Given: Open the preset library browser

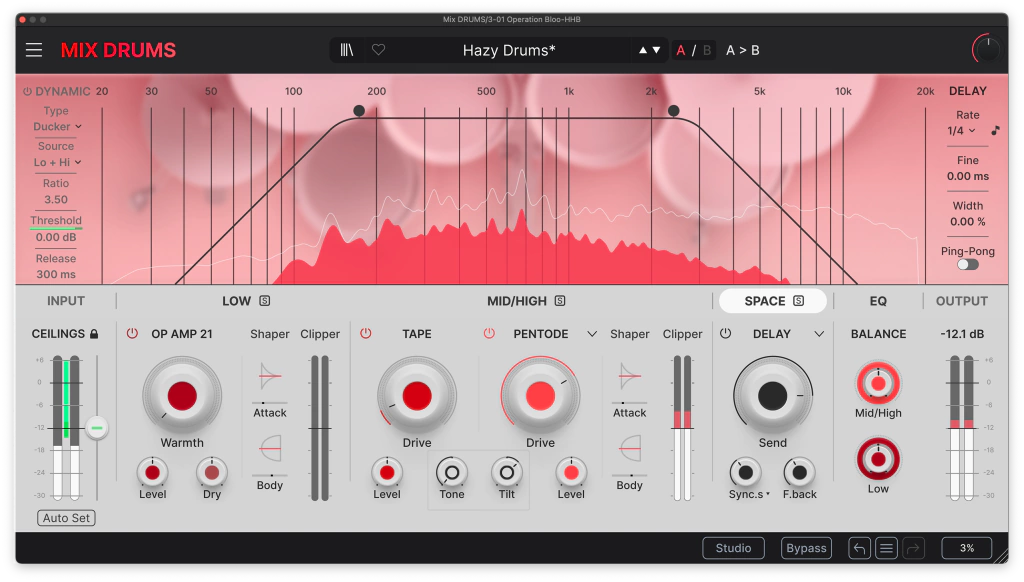Looking at the screenshot, I should pos(347,50).
